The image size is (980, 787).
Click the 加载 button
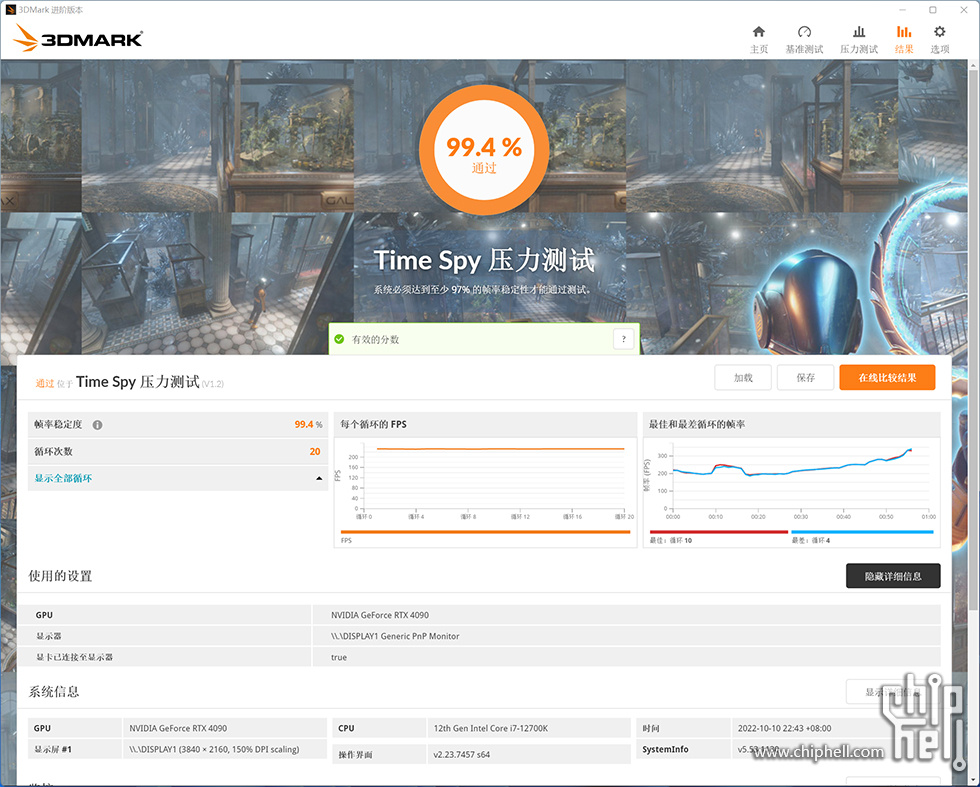(743, 377)
